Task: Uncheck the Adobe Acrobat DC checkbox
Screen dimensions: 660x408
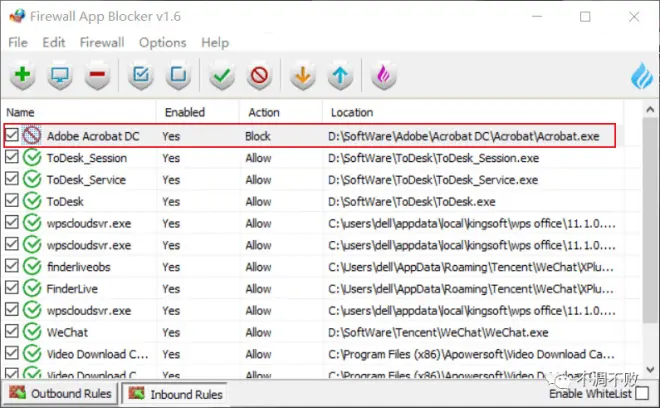Action: coord(12,135)
